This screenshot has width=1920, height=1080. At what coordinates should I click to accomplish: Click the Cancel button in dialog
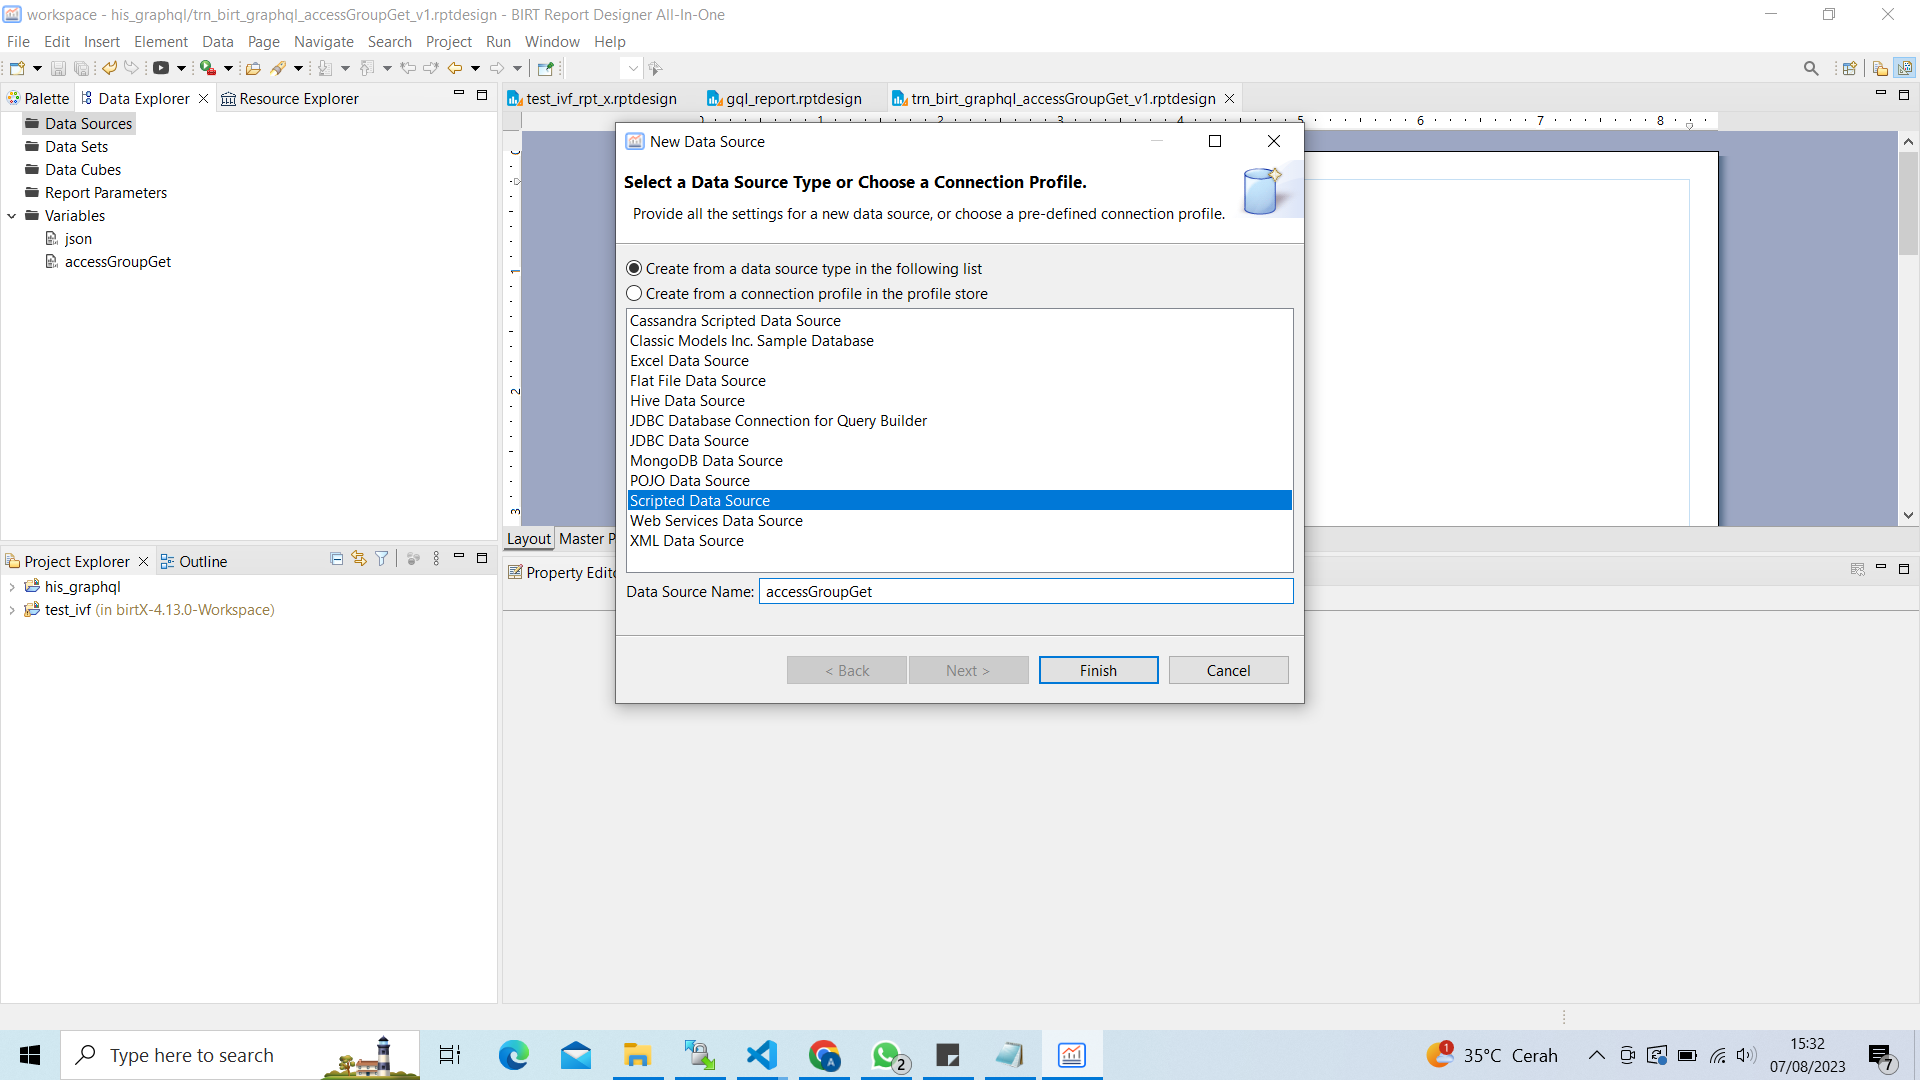(x=1228, y=670)
